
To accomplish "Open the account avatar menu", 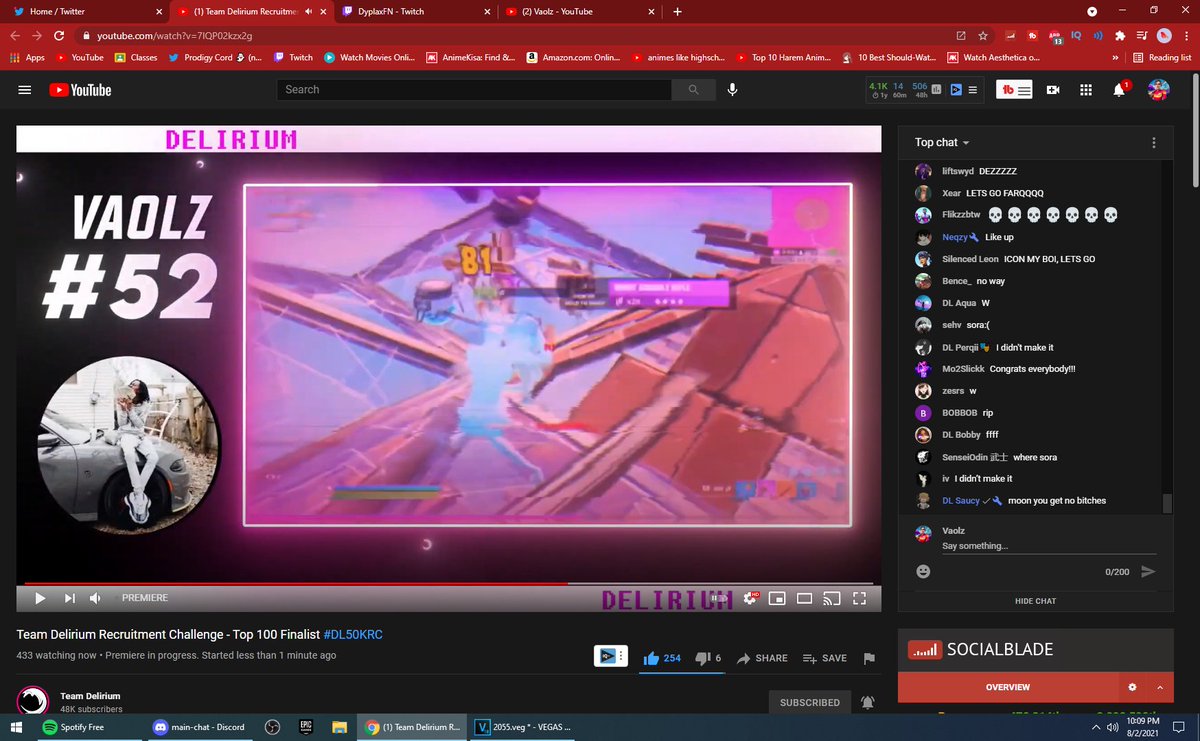I will (1158, 90).
